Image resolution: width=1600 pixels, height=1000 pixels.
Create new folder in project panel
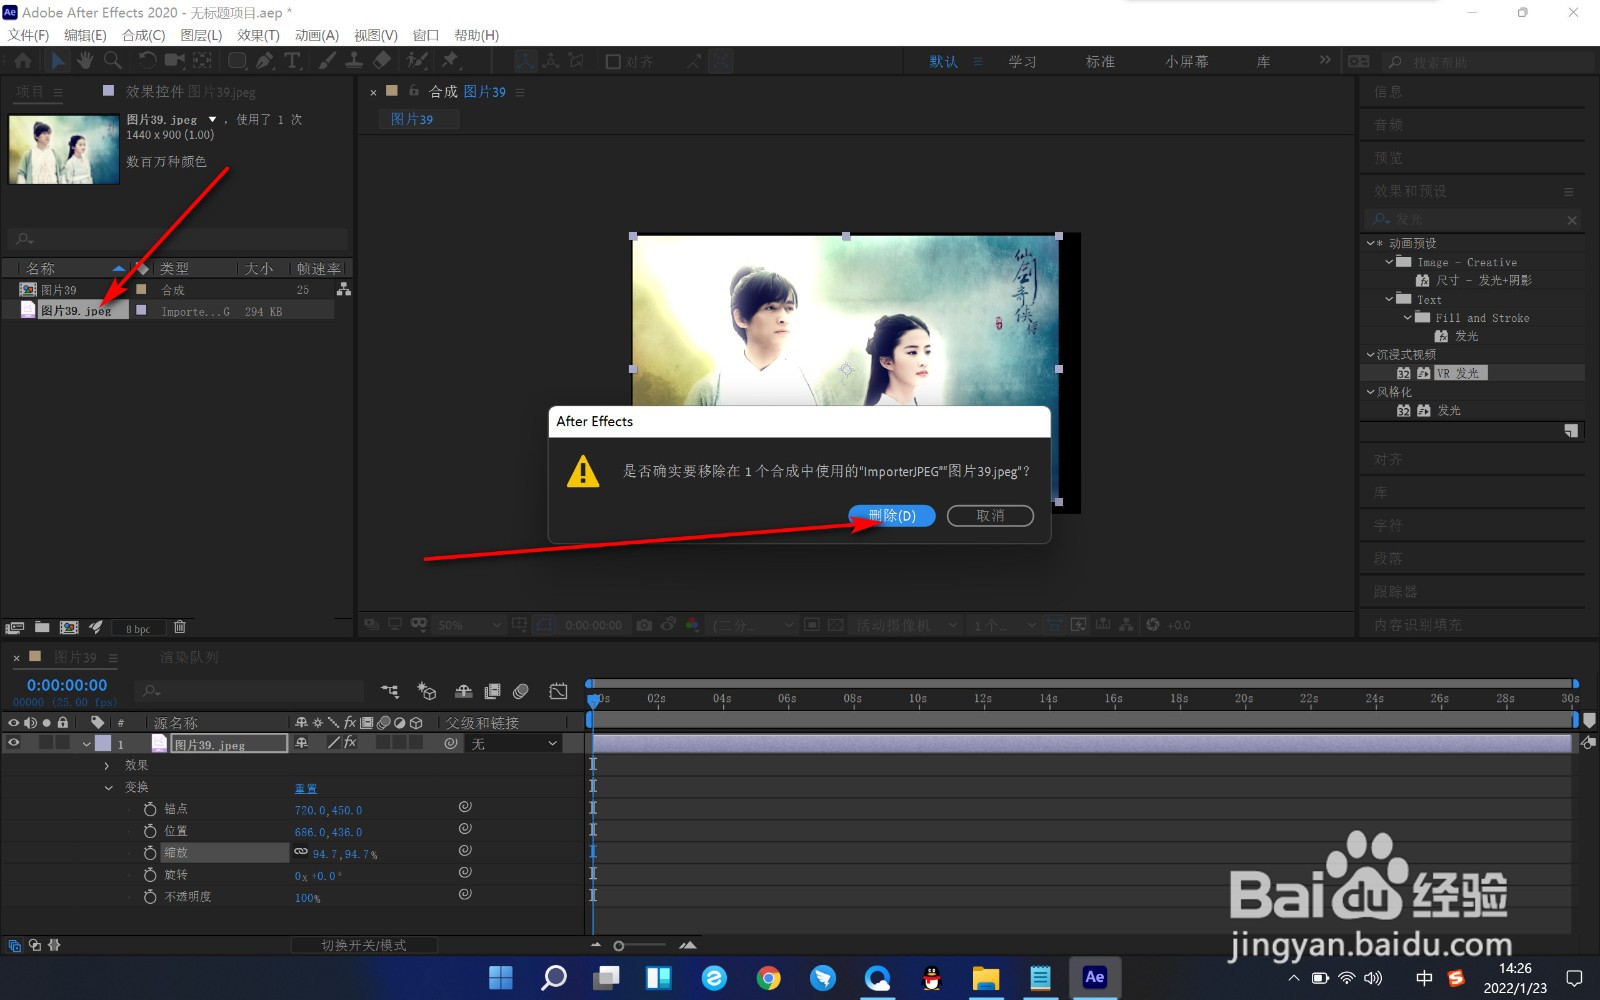[x=42, y=627]
